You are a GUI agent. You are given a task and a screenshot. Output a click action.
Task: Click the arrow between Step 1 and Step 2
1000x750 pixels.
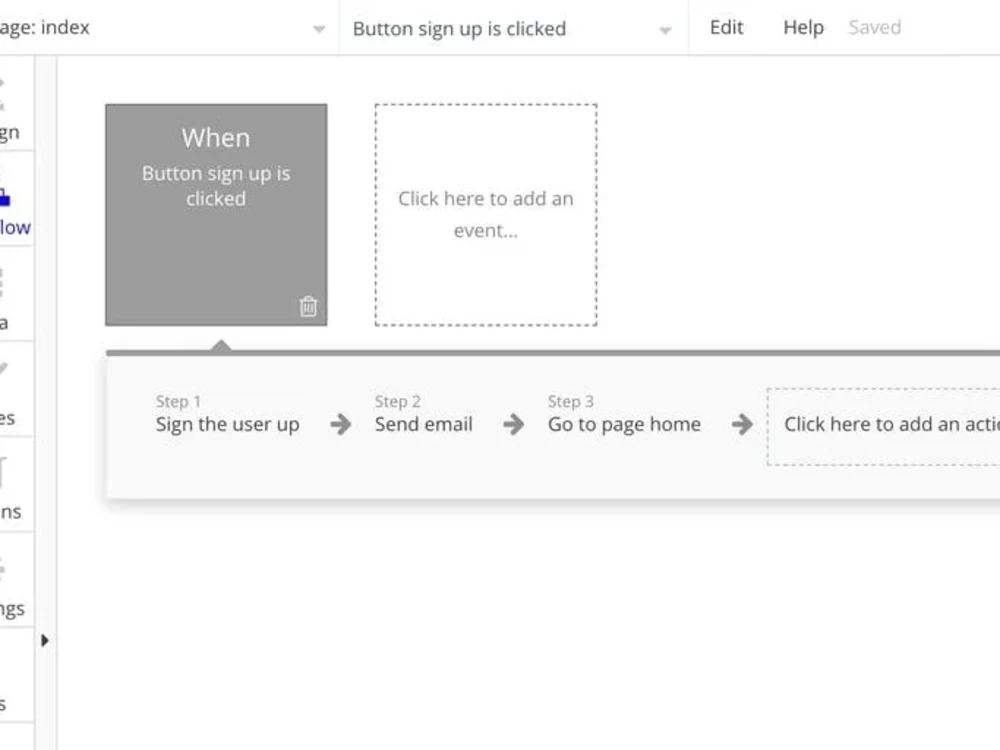[341, 424]
